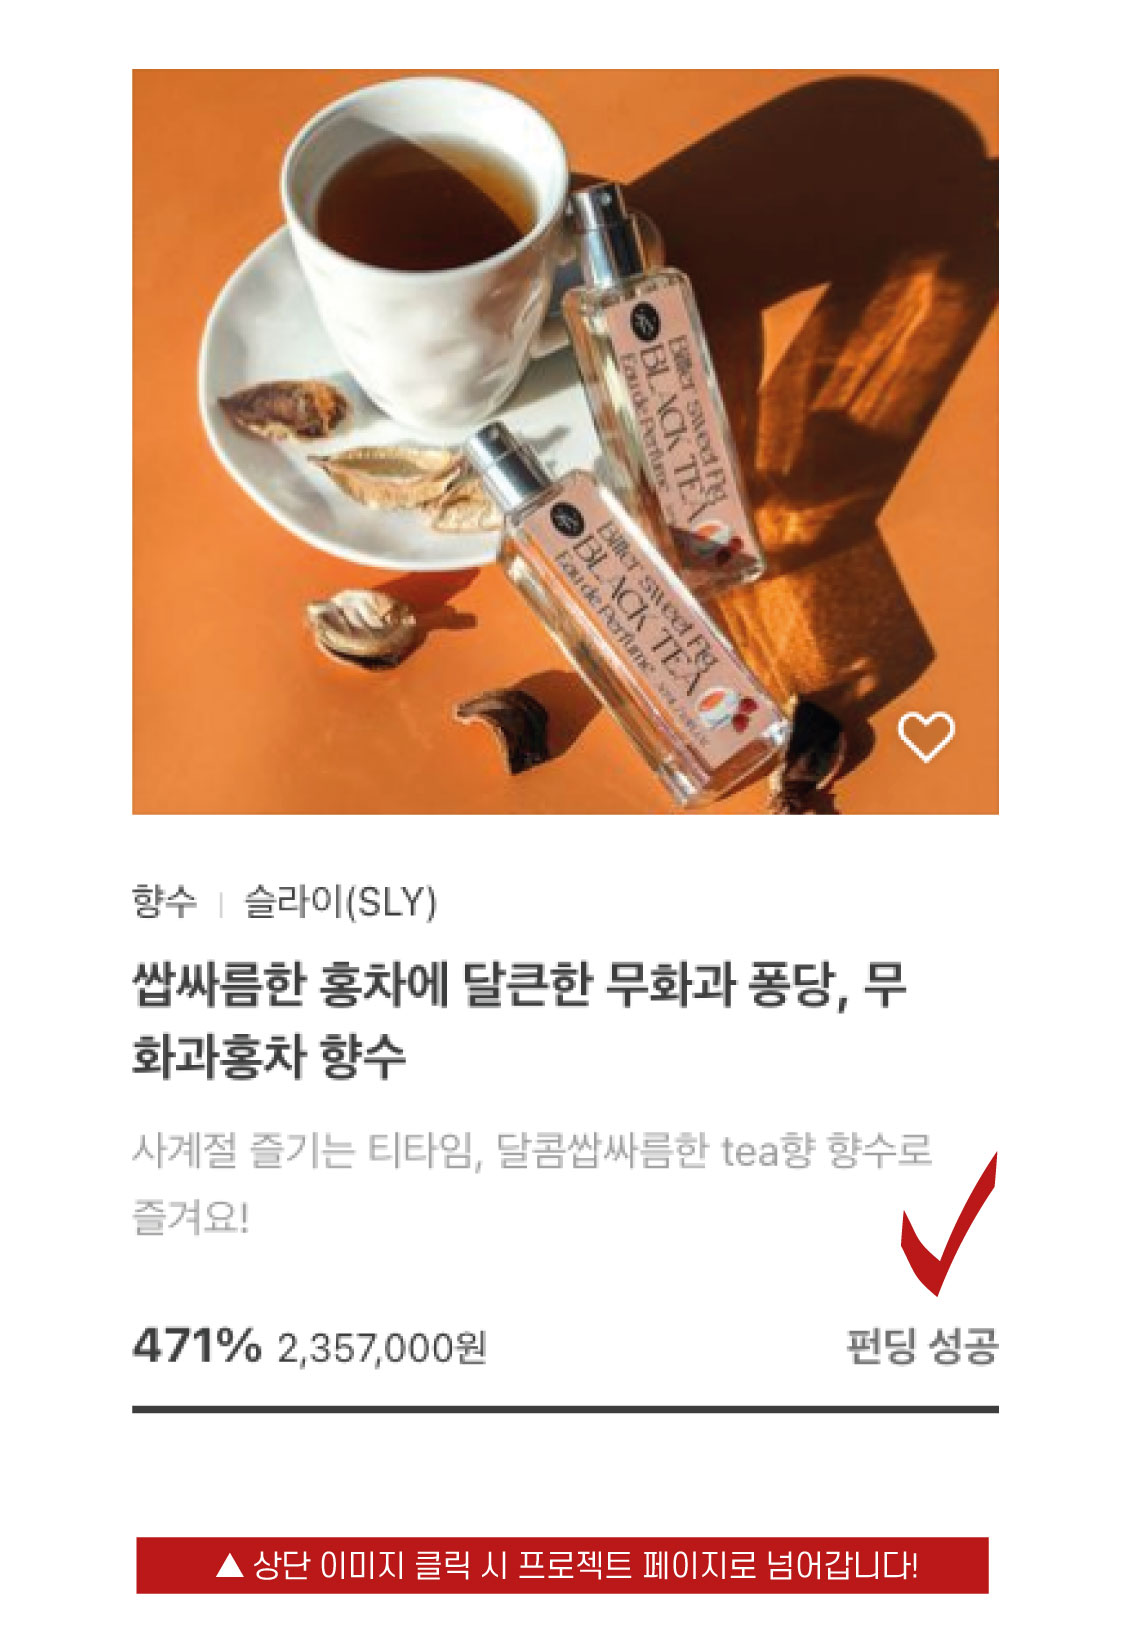Click the 471% funding percentage
The width and height of the screenshot is (1134, 1648).
(196, 1345)
